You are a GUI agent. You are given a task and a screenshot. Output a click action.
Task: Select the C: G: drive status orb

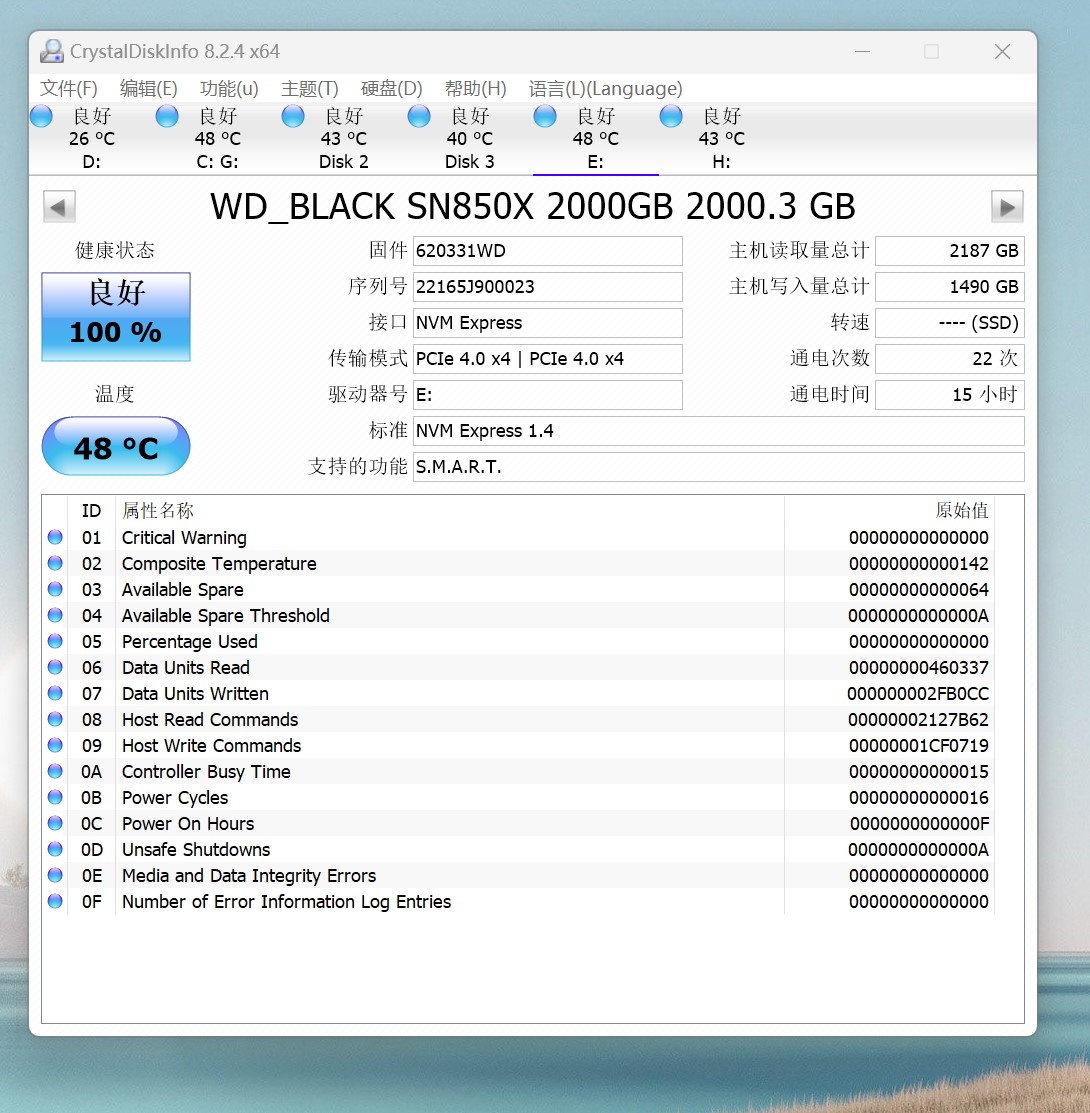click(167, 117)
